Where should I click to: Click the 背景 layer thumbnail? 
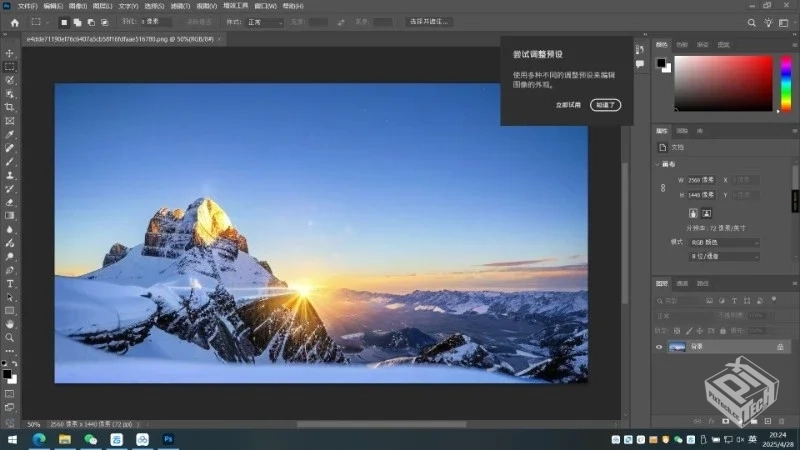coord(677,346)
